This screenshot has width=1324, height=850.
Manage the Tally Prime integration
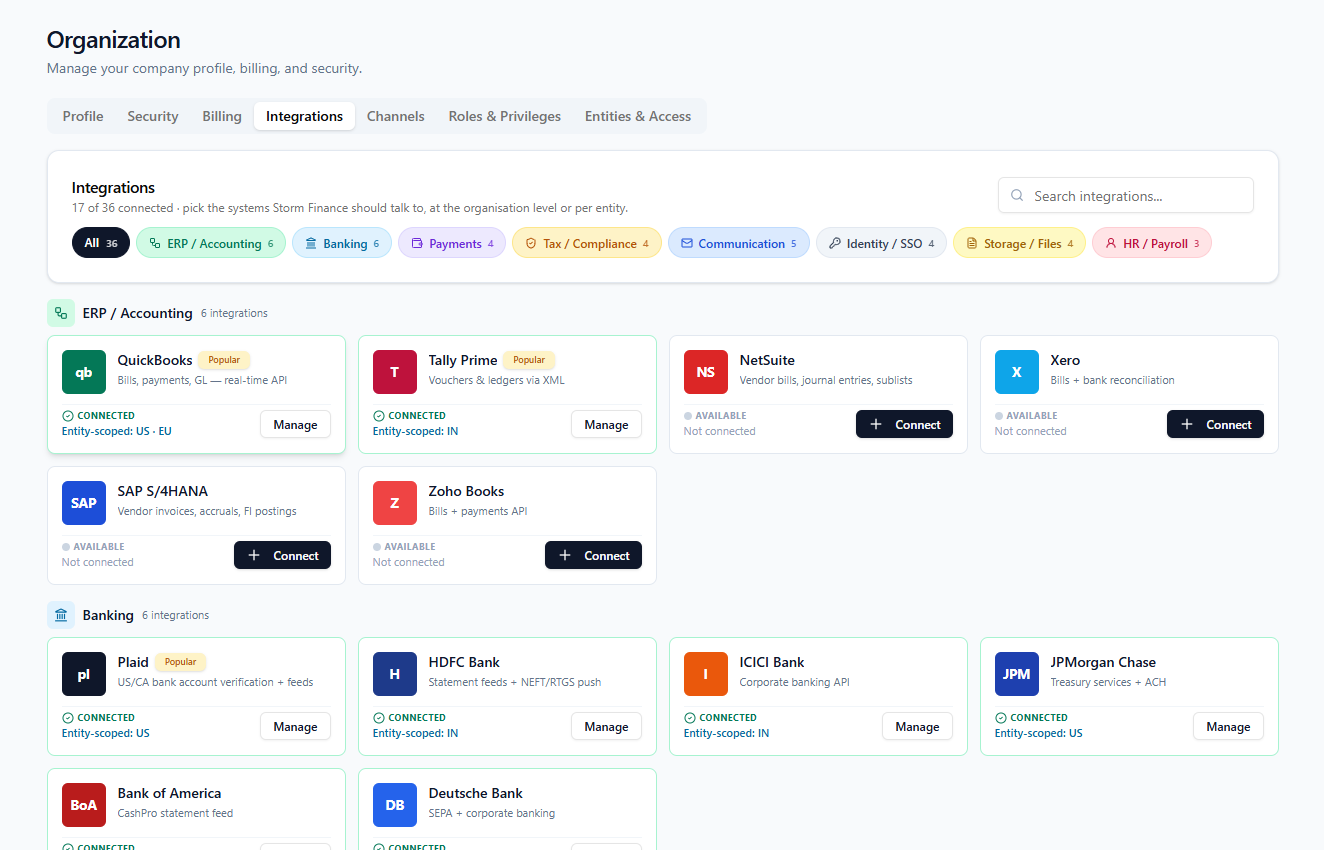coord(606,424)
